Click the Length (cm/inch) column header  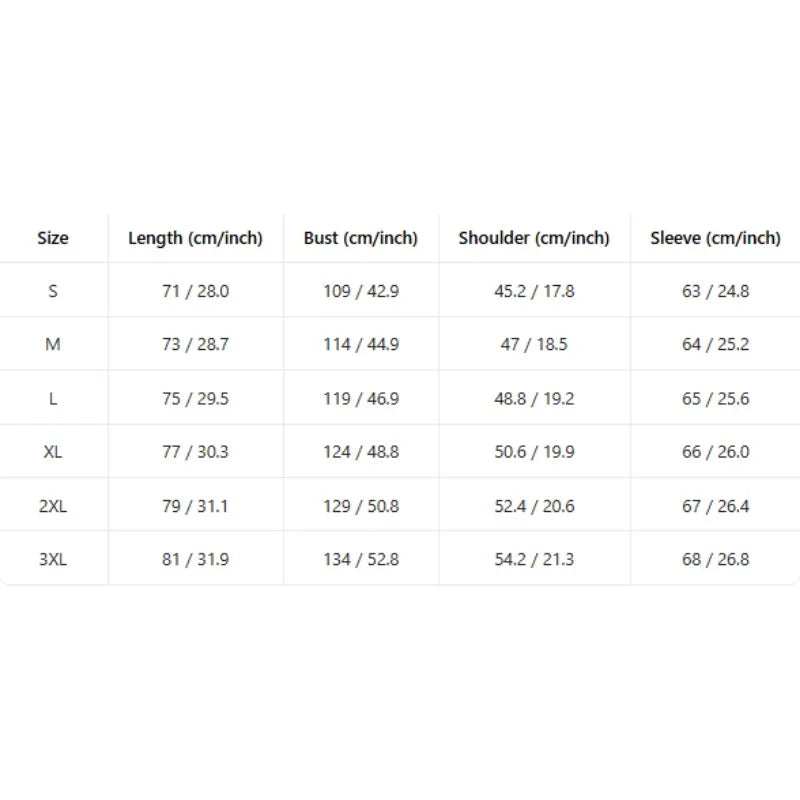coord(195,238)
